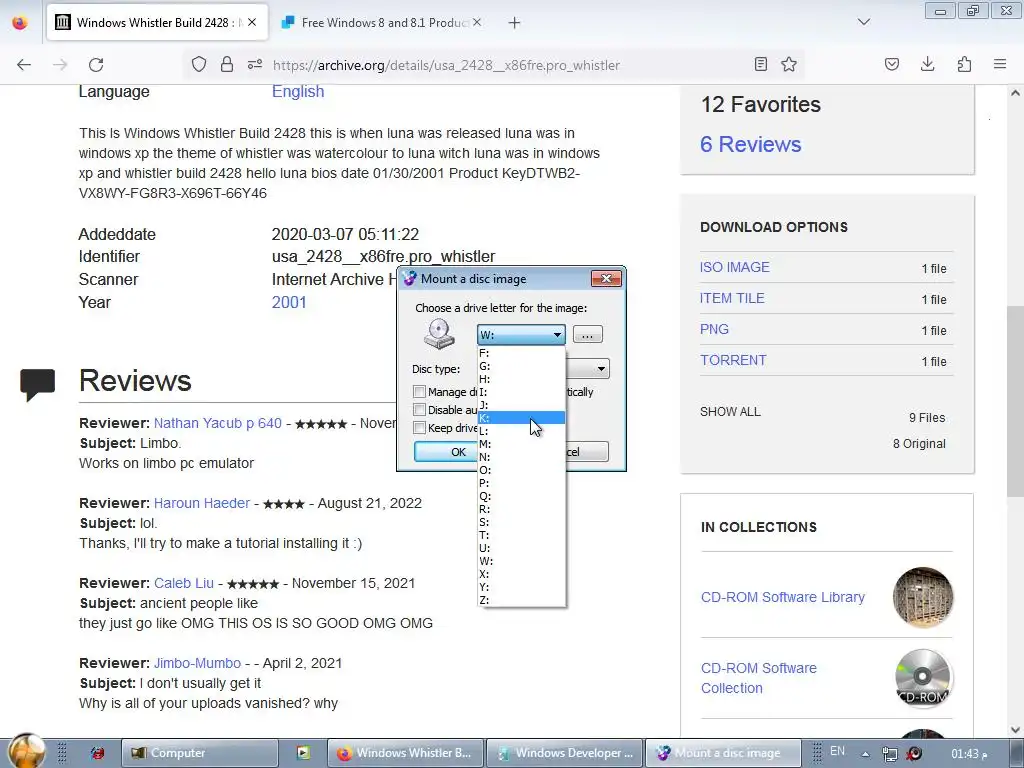The image size is (1024, 768).
Task: Select drive letter S: from list
Action: (x=521, y=522)
